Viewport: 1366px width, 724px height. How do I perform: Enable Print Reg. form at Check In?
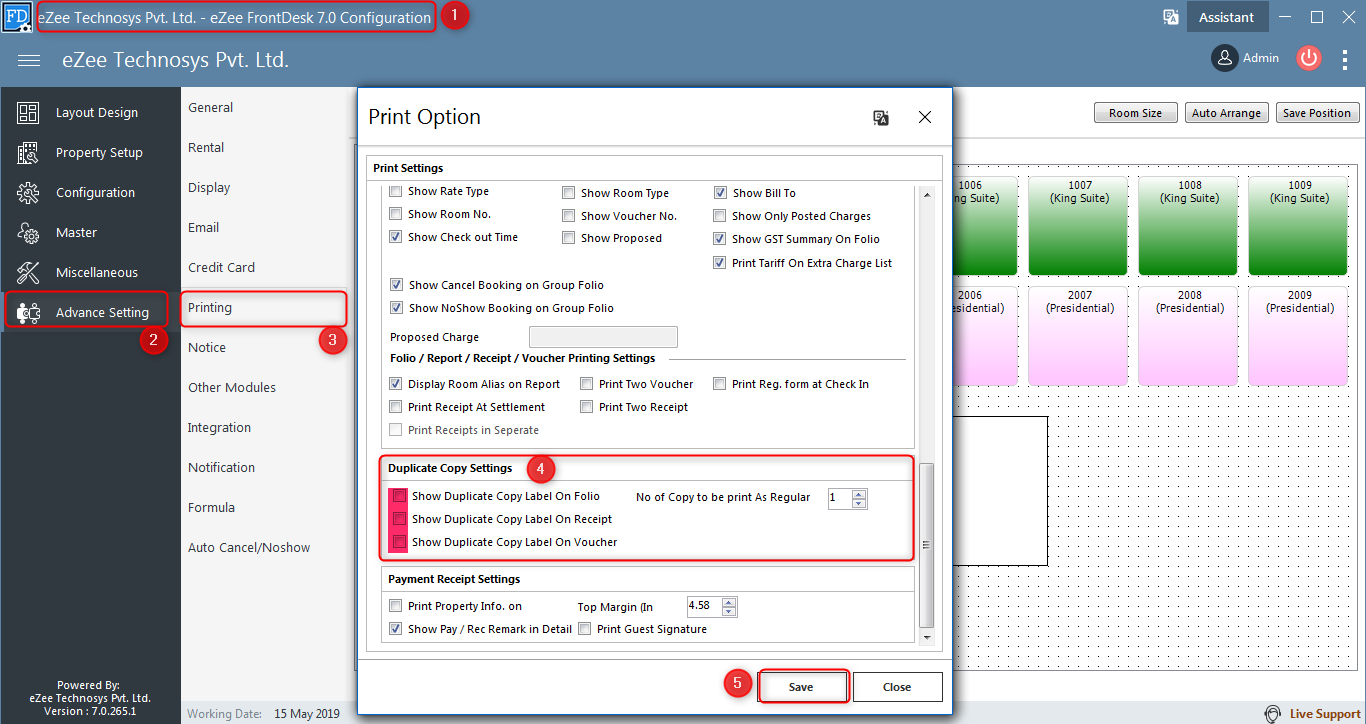[720, 384]
